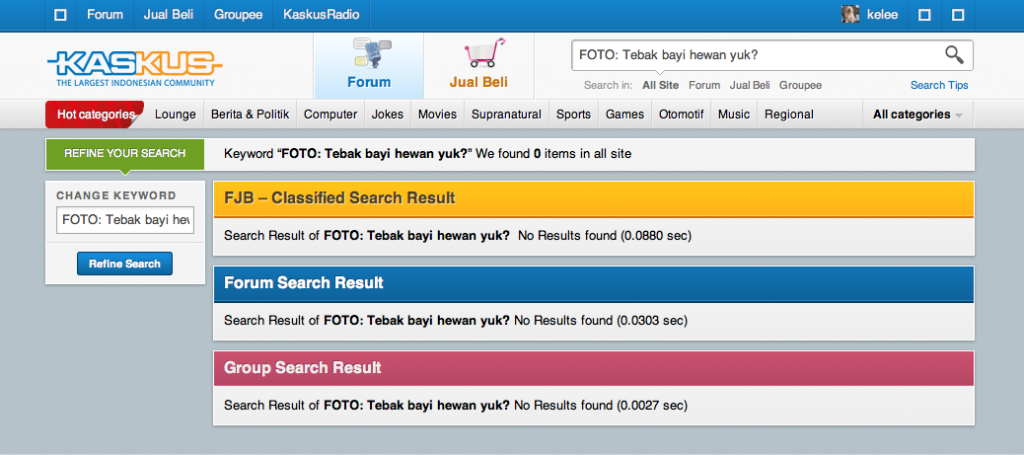This screenshot has width=1024, height=455.
Task: Go to the Lounge category
Action: pos(175,114)
